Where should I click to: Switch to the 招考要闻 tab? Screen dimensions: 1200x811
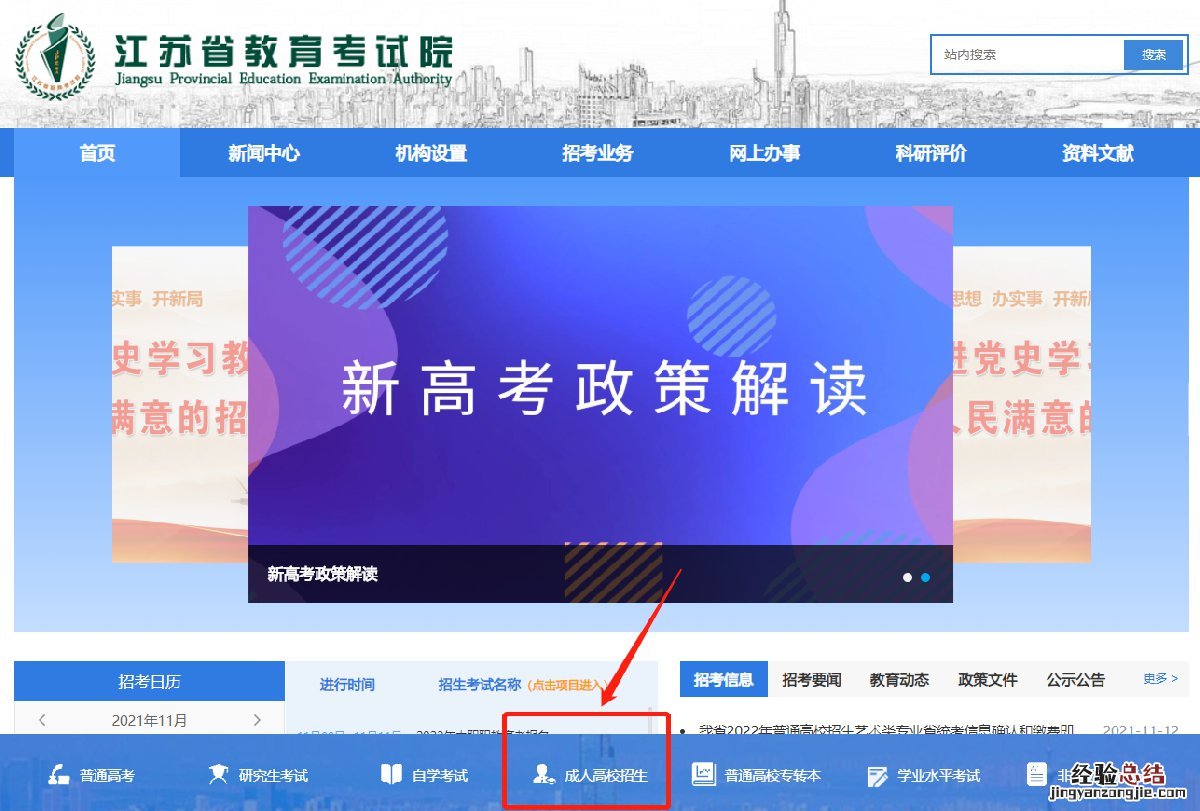point(812,680)
